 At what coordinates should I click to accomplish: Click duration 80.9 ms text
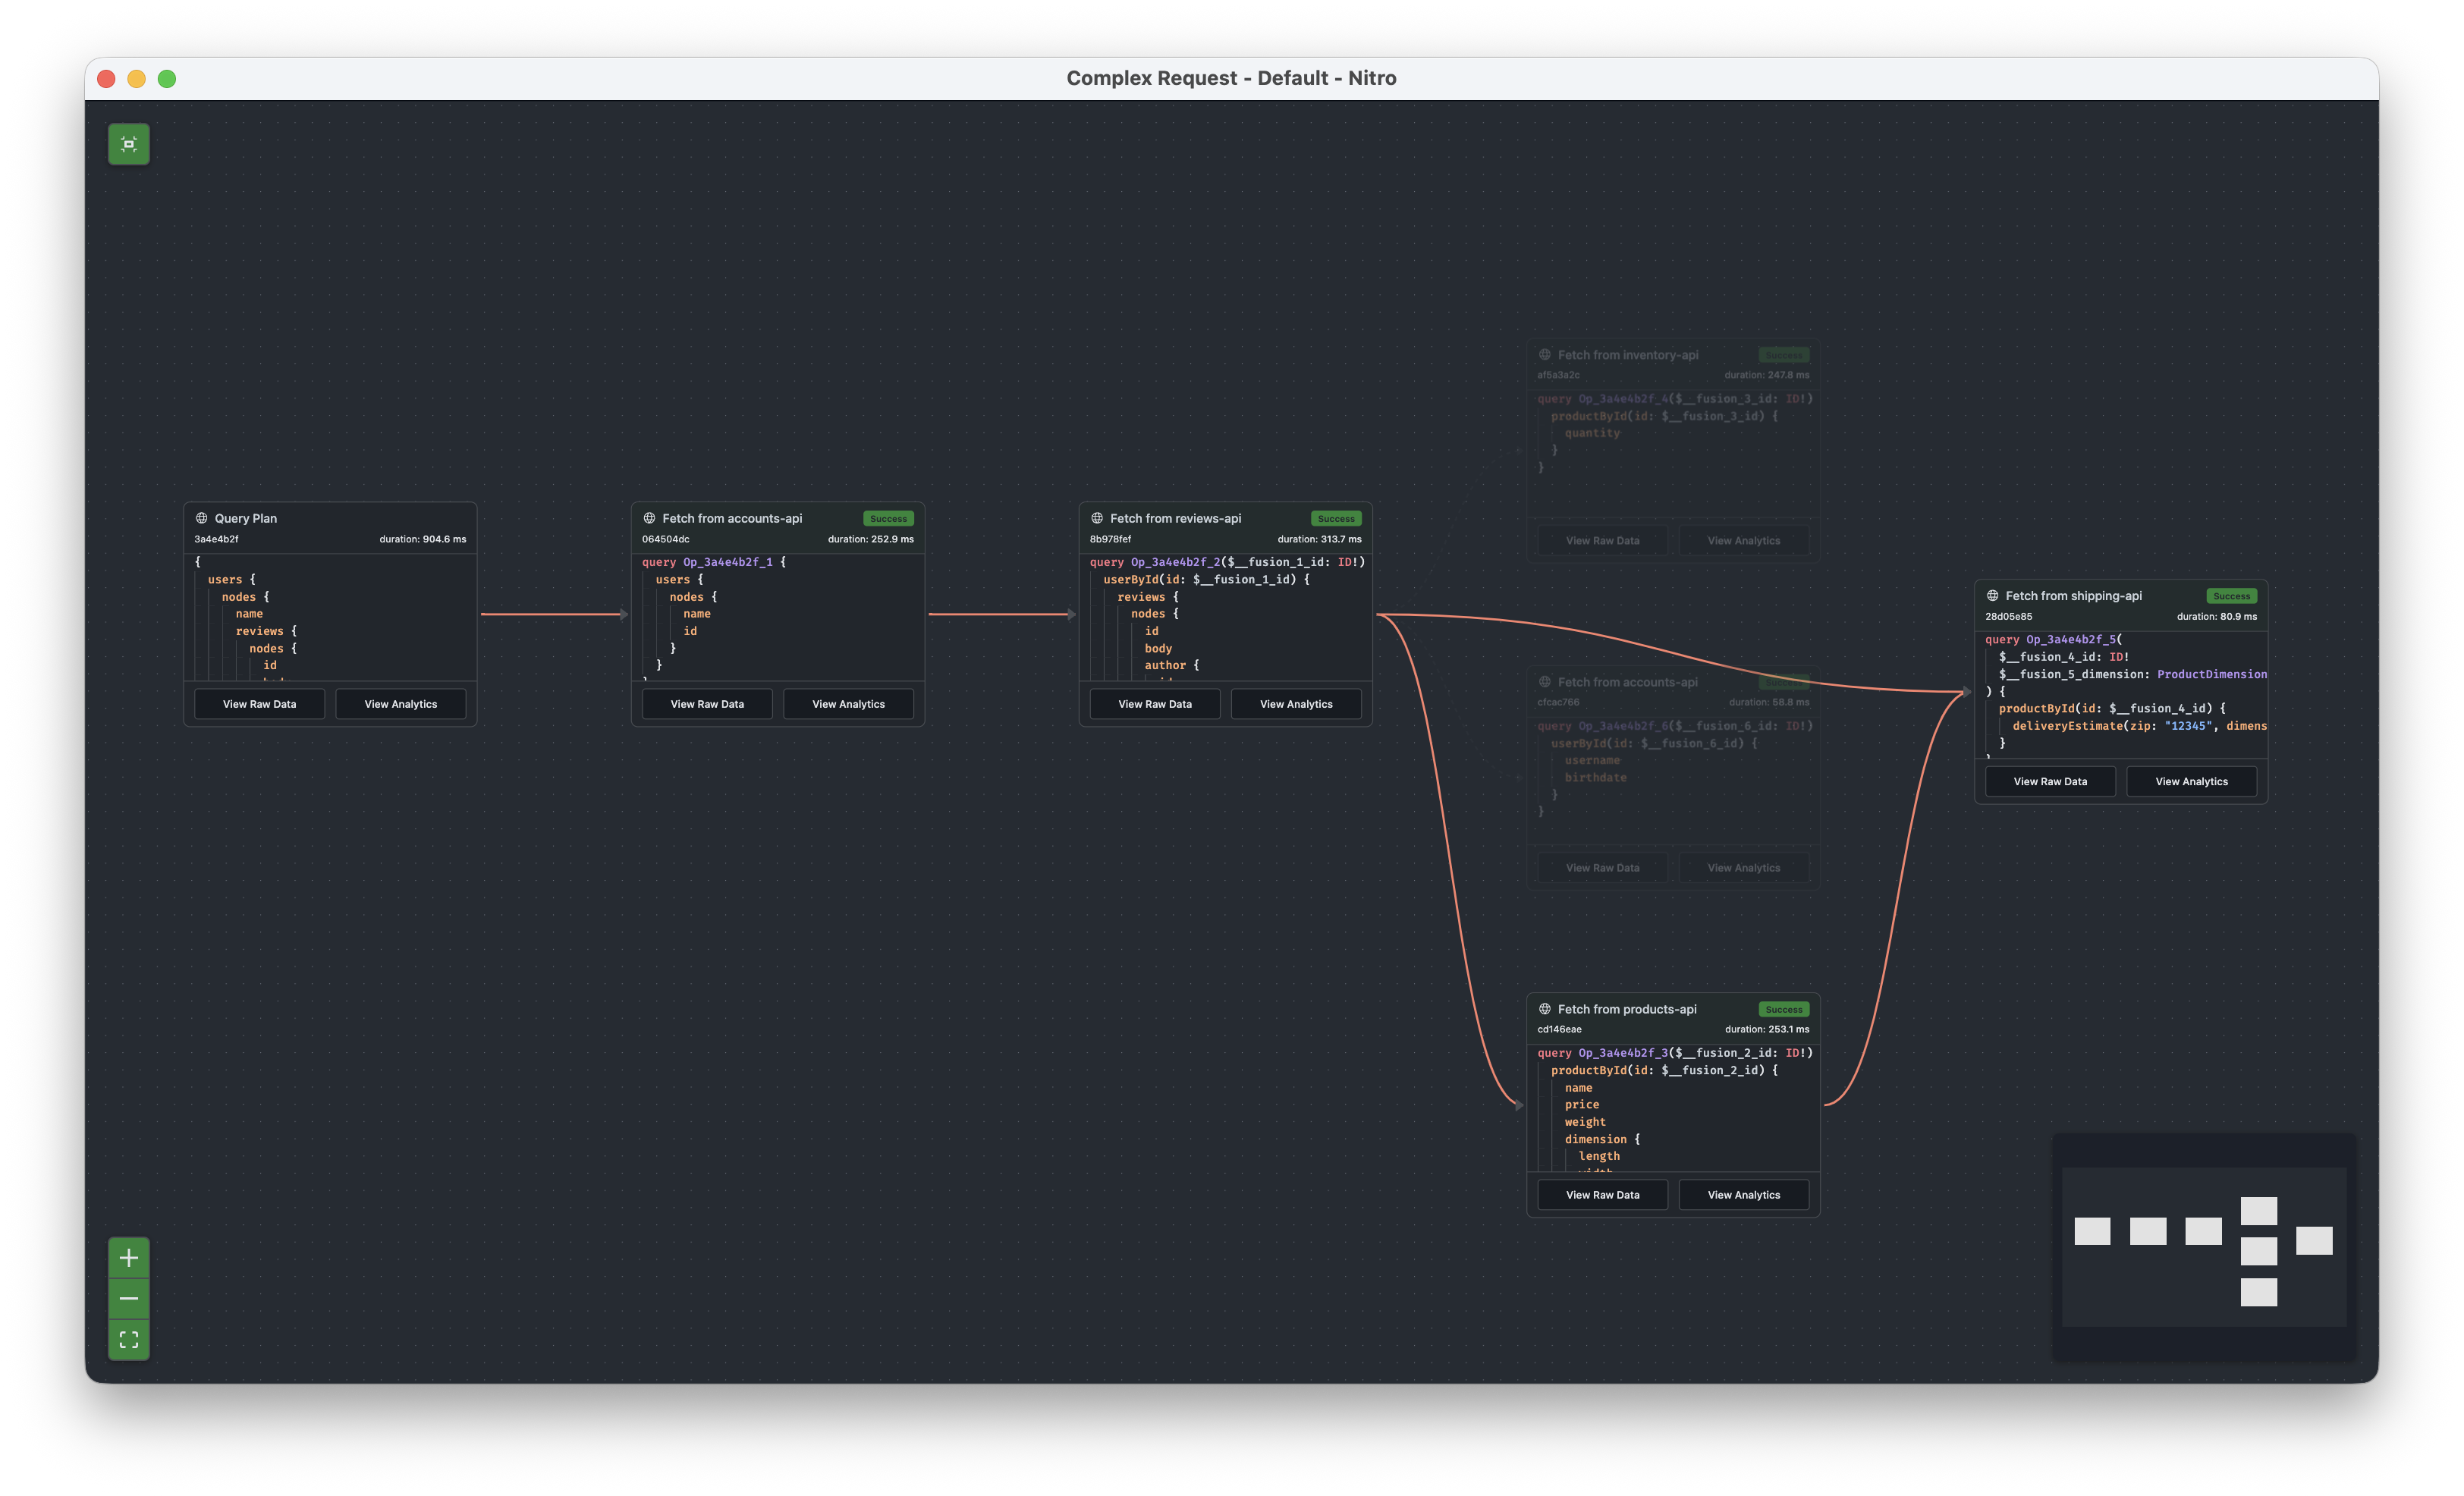pyautogui.click(x=2217, y=616)
